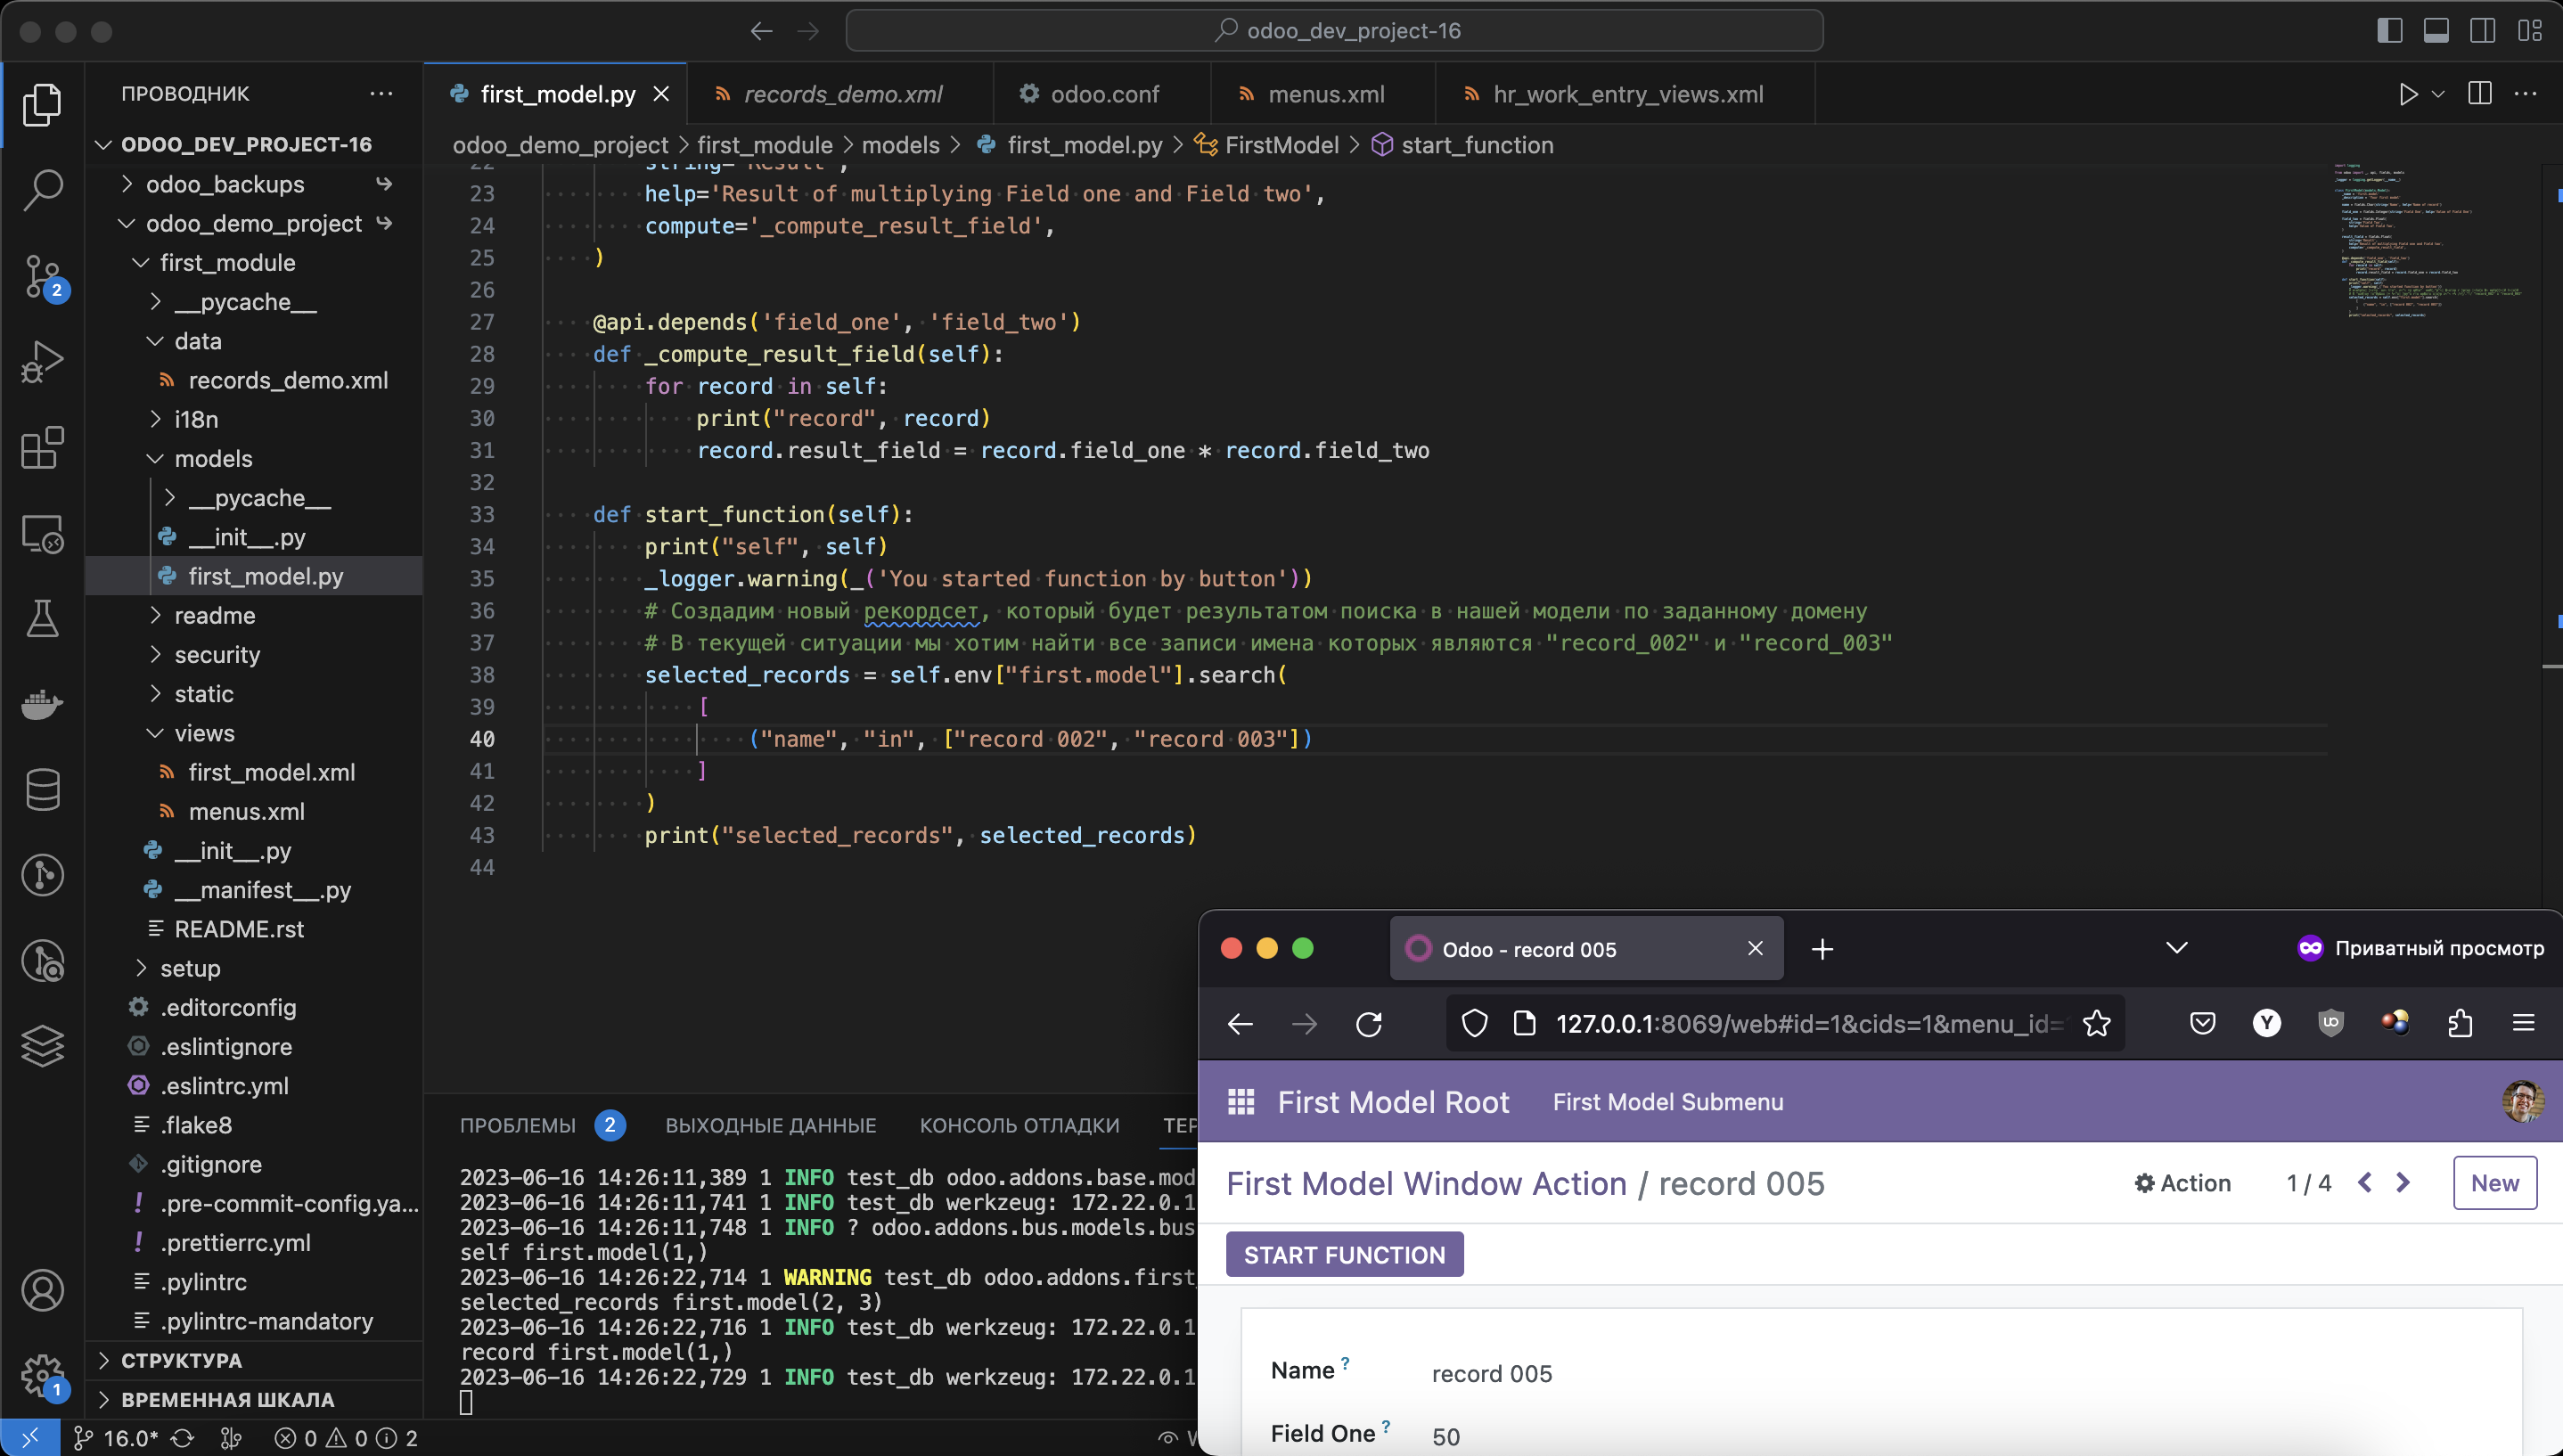Go to next record in Odoo pager
The width and height of the screenshot is (2563, 1456).
coord(2403,1183)
